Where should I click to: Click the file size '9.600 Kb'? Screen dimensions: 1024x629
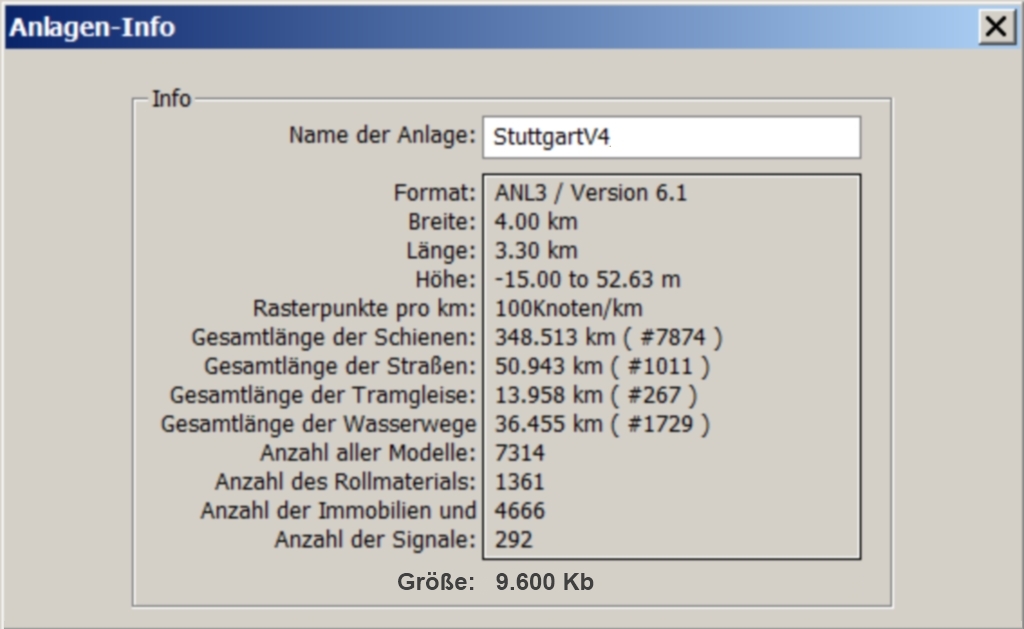pos(544,581)
